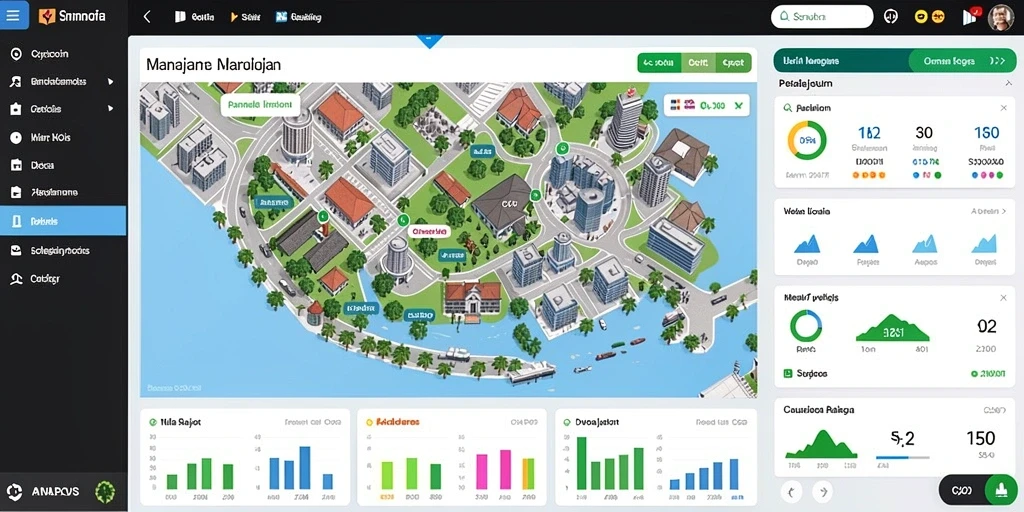The image size is (1024, 512).
Task: Click the green download button at the bottom right
Action: pyautogui.click(x=999, y=490)
